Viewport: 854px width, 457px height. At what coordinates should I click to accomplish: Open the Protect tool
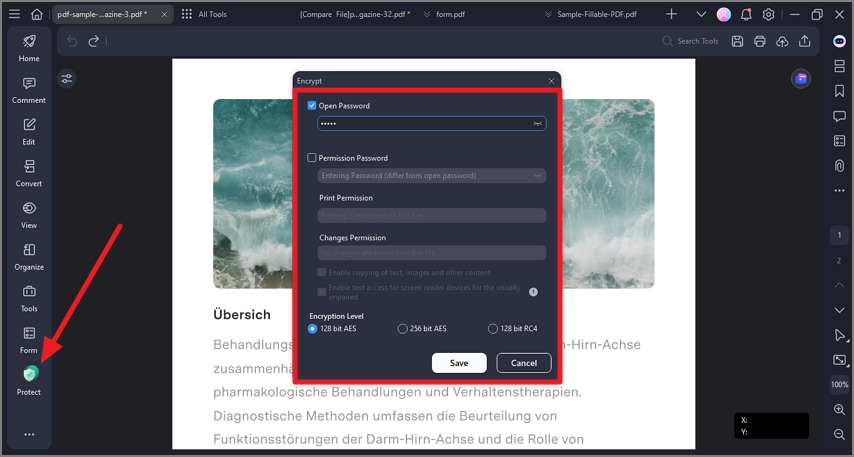coord(29,381)
